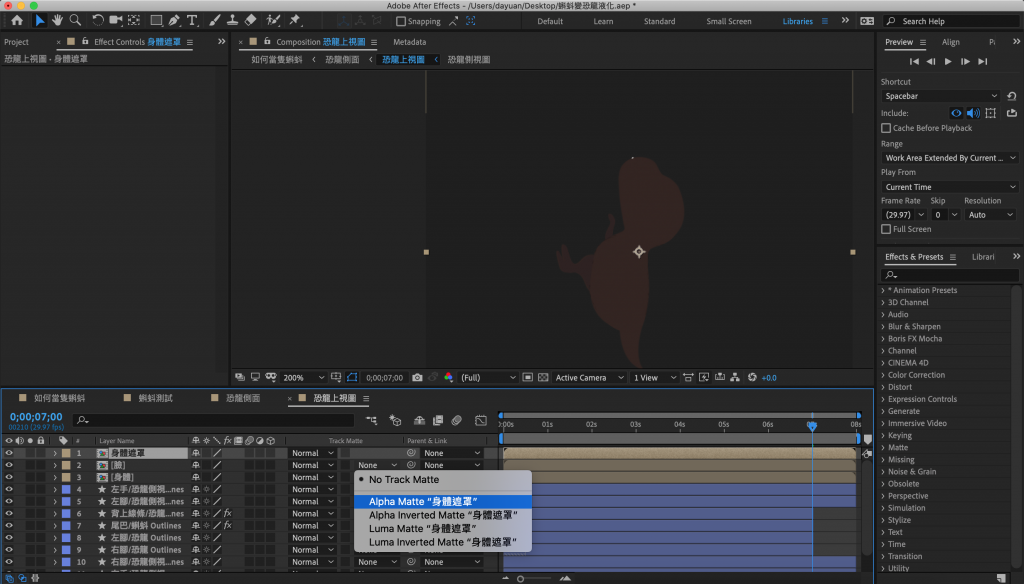1024x584 pixels.
Task: Select the Puppet Pin tool
Action: pos(295,20)
